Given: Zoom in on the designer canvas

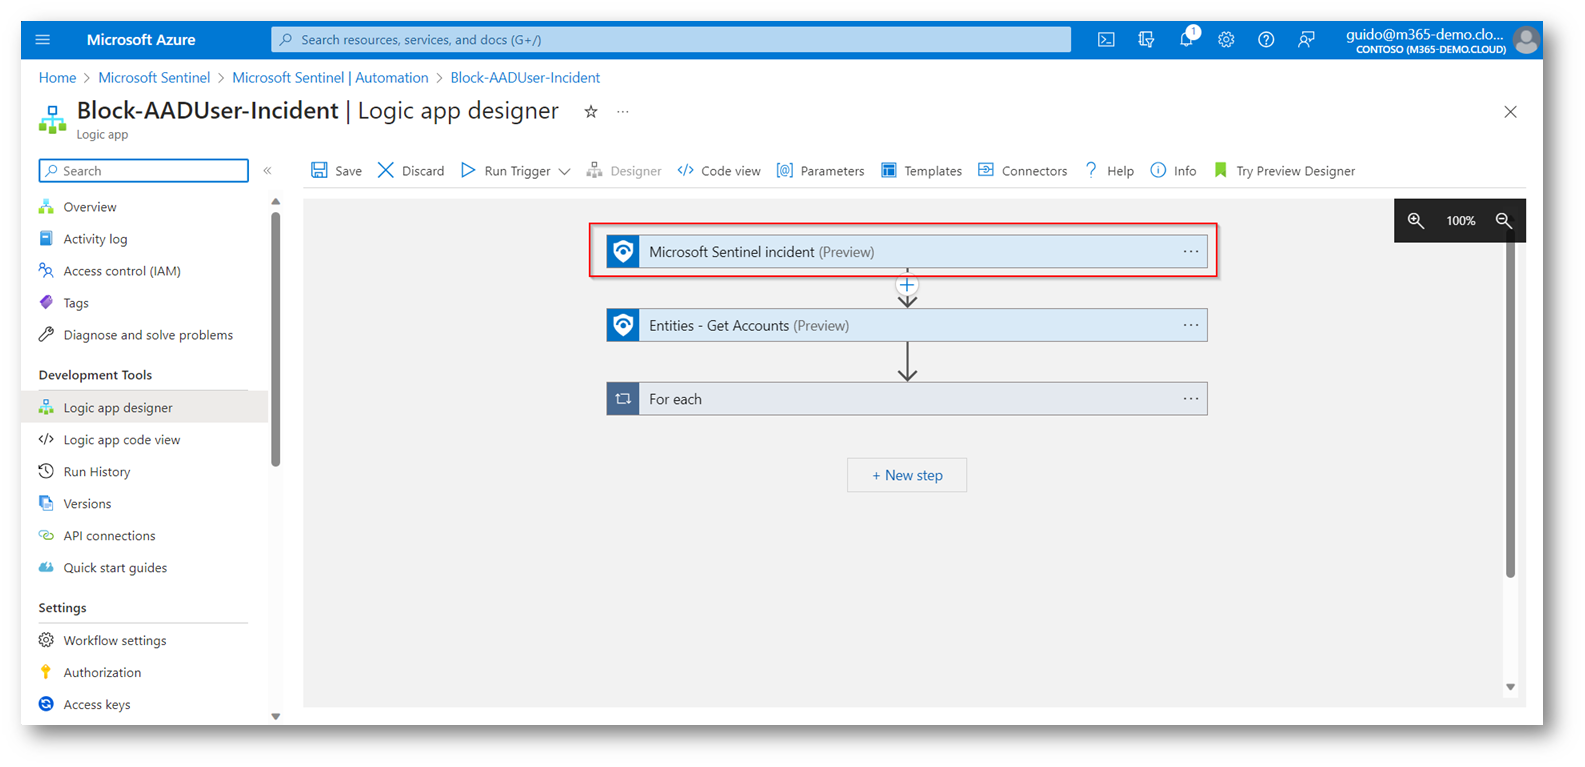Looking at the screenshot, I should pyautogui.click(x=1416, y=221).
